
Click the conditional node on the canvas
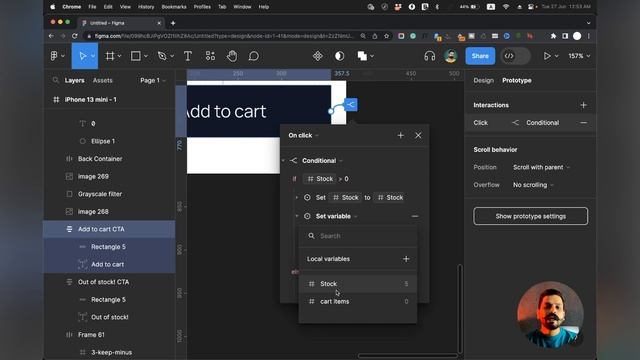(x=351, y=104)
